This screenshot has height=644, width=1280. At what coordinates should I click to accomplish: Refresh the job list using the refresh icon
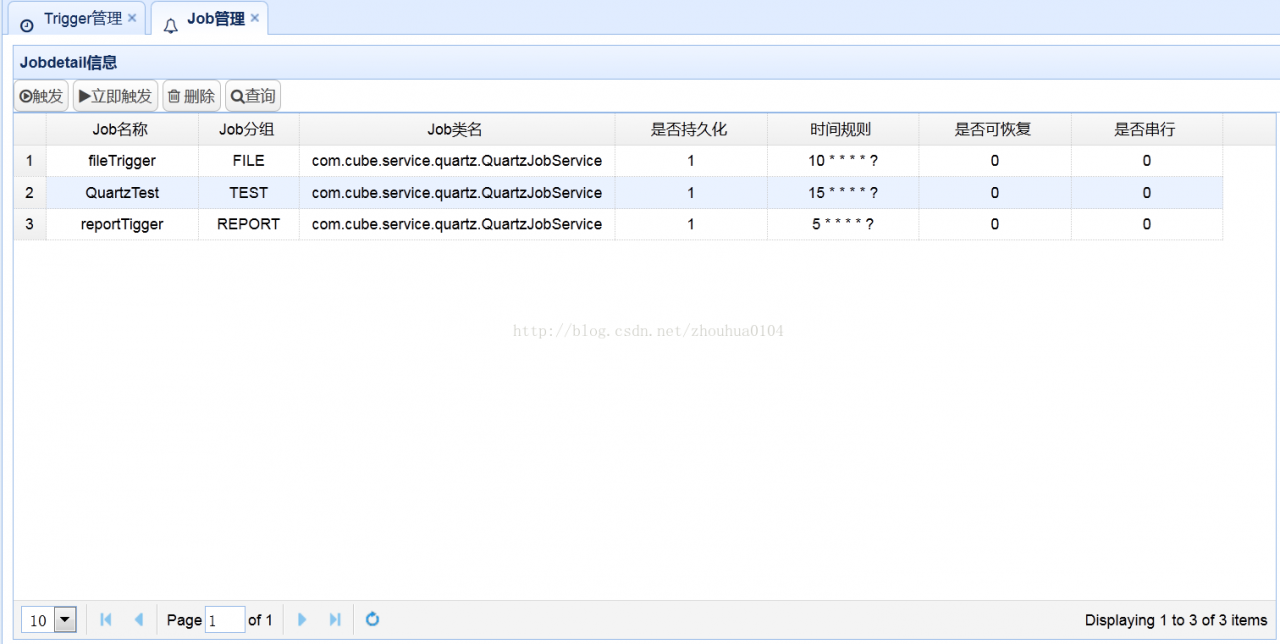pyautogui.click(x=371, y=620)
